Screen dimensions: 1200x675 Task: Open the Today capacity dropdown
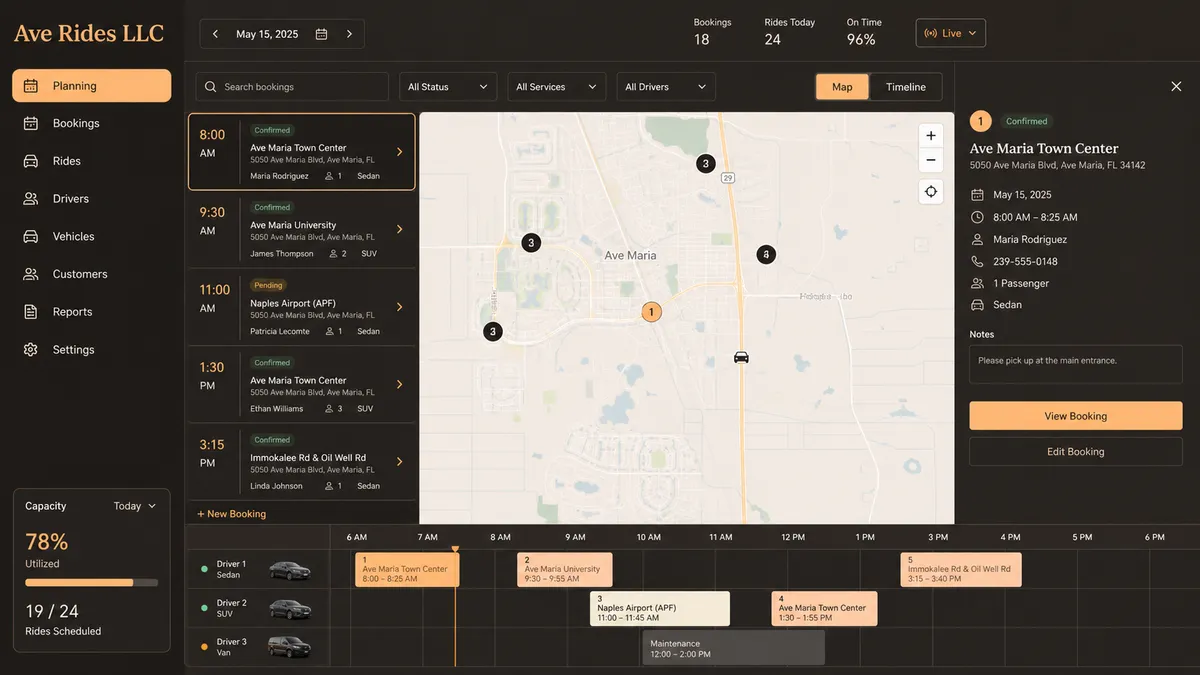click(x=135, y=506)
